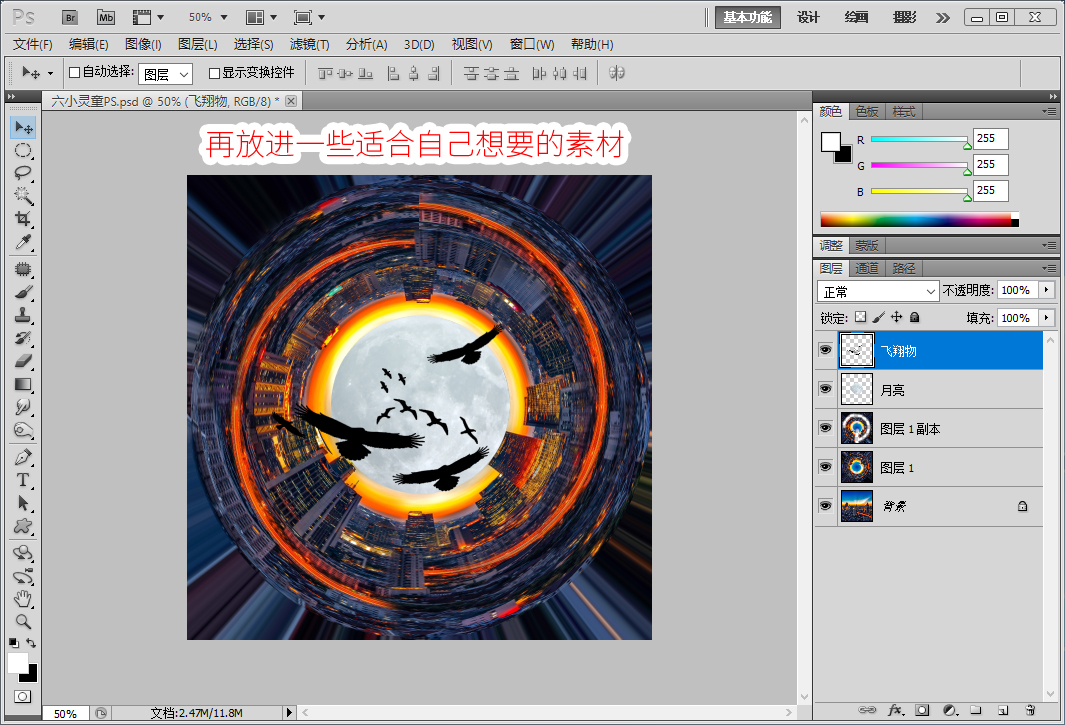The height and width of the screenshot is (725, 1065).
Task: Select the Horizontal Type tool
Action: click(23, 480)
